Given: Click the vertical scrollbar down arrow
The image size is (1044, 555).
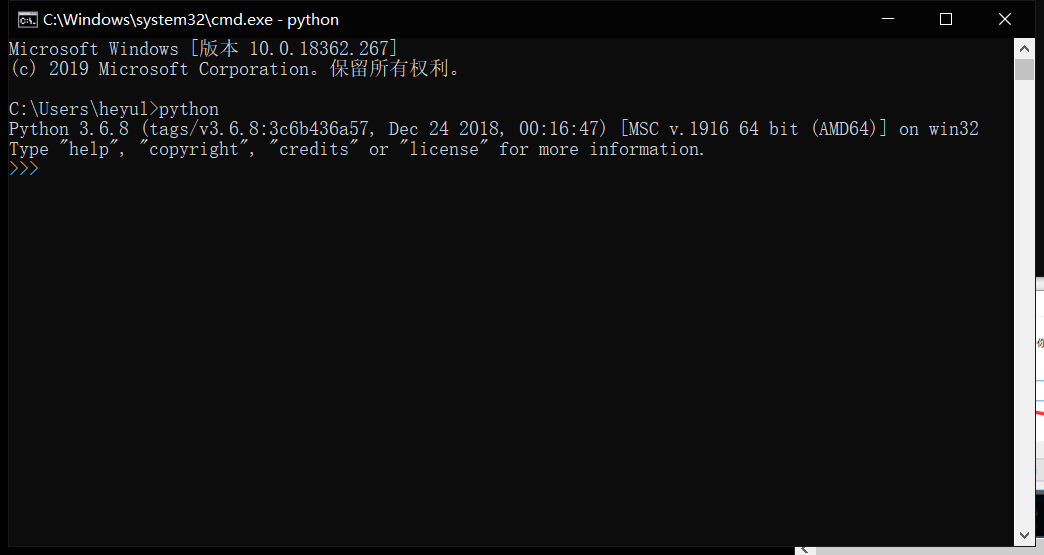Looking at the screenshot, I should click(x=1024, y=536).
